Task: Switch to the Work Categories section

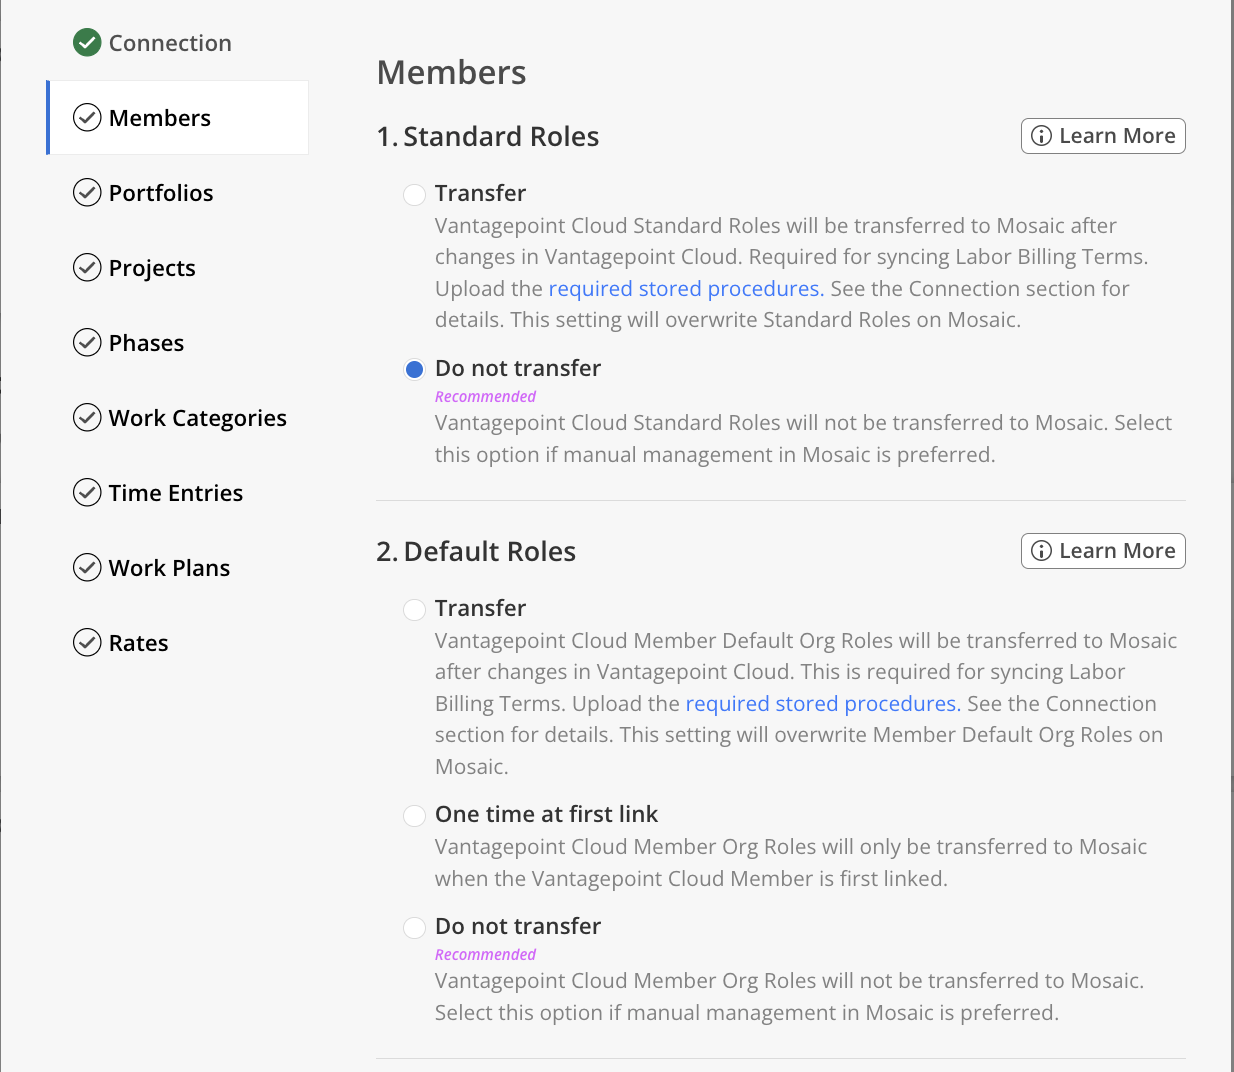Action: pos(197,418)
